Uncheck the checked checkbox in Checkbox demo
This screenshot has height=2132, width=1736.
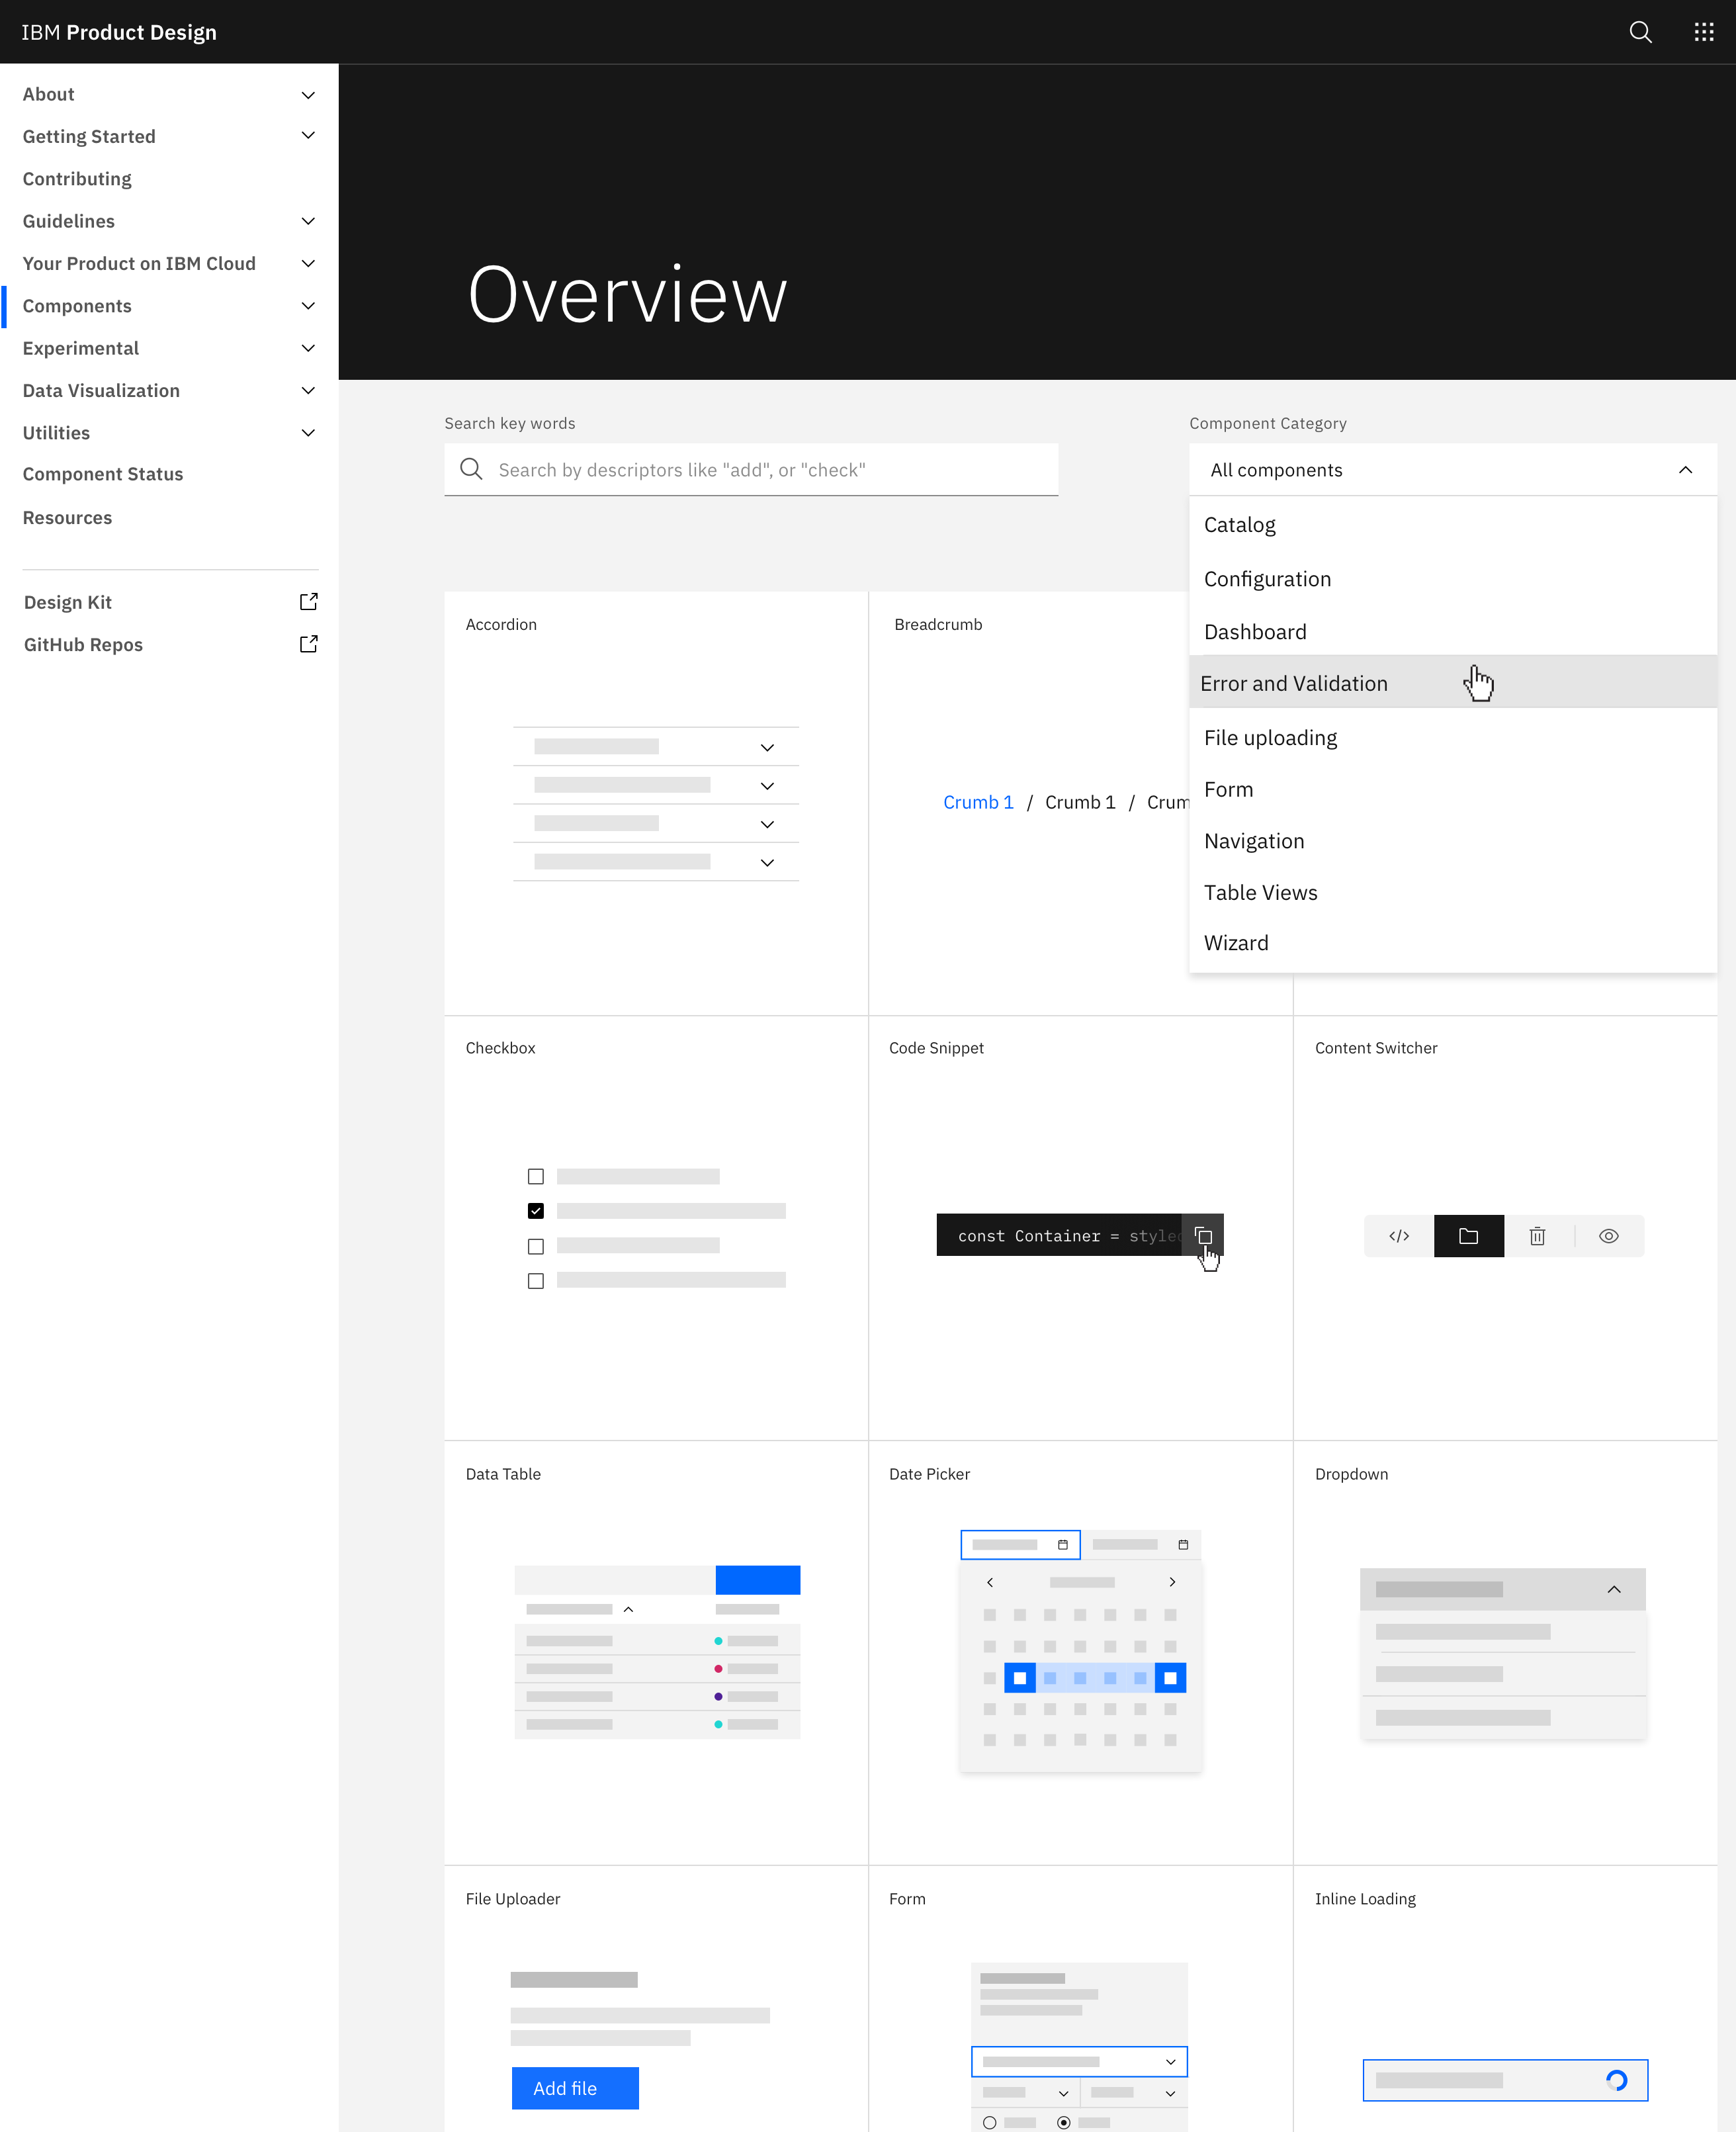tap(536, 1210)
